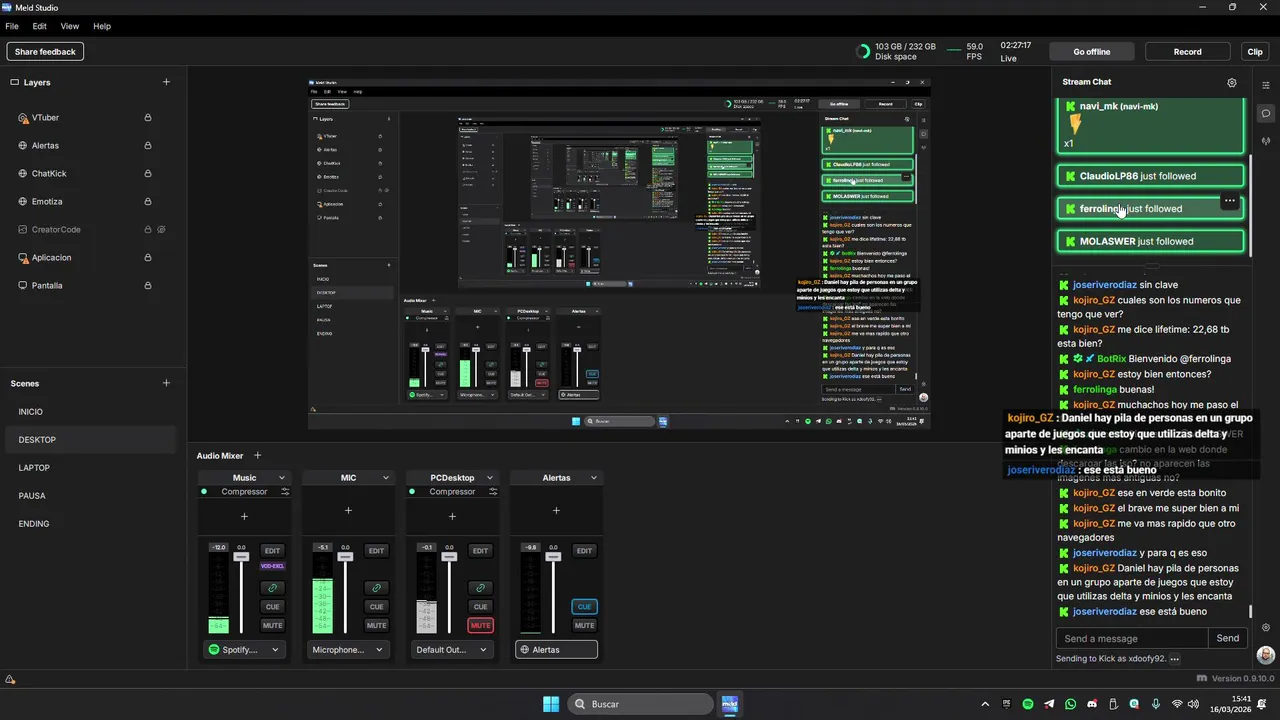Click the Music track volume fader handle
This screenshot has width=1280, height=720.
pos(241,557)
